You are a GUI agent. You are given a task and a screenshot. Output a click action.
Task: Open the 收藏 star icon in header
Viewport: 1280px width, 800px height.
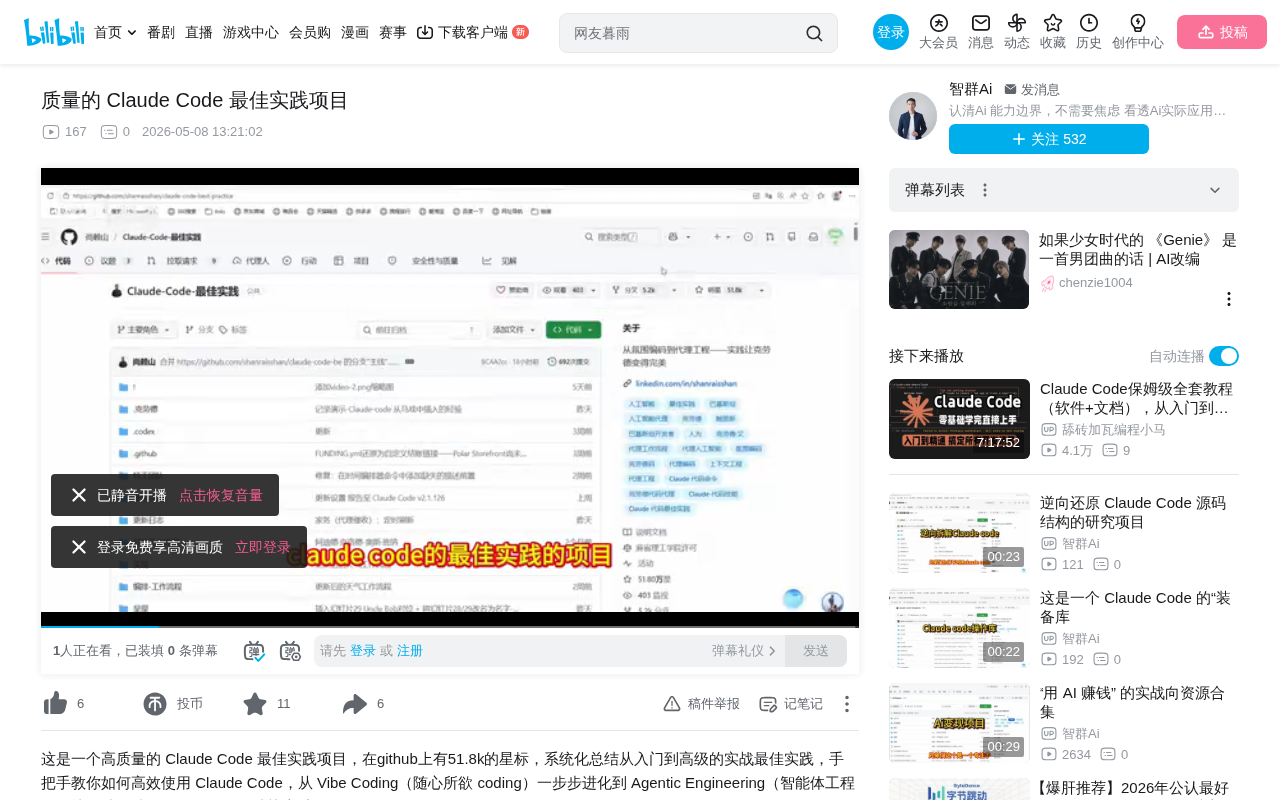click(1053, 23)
